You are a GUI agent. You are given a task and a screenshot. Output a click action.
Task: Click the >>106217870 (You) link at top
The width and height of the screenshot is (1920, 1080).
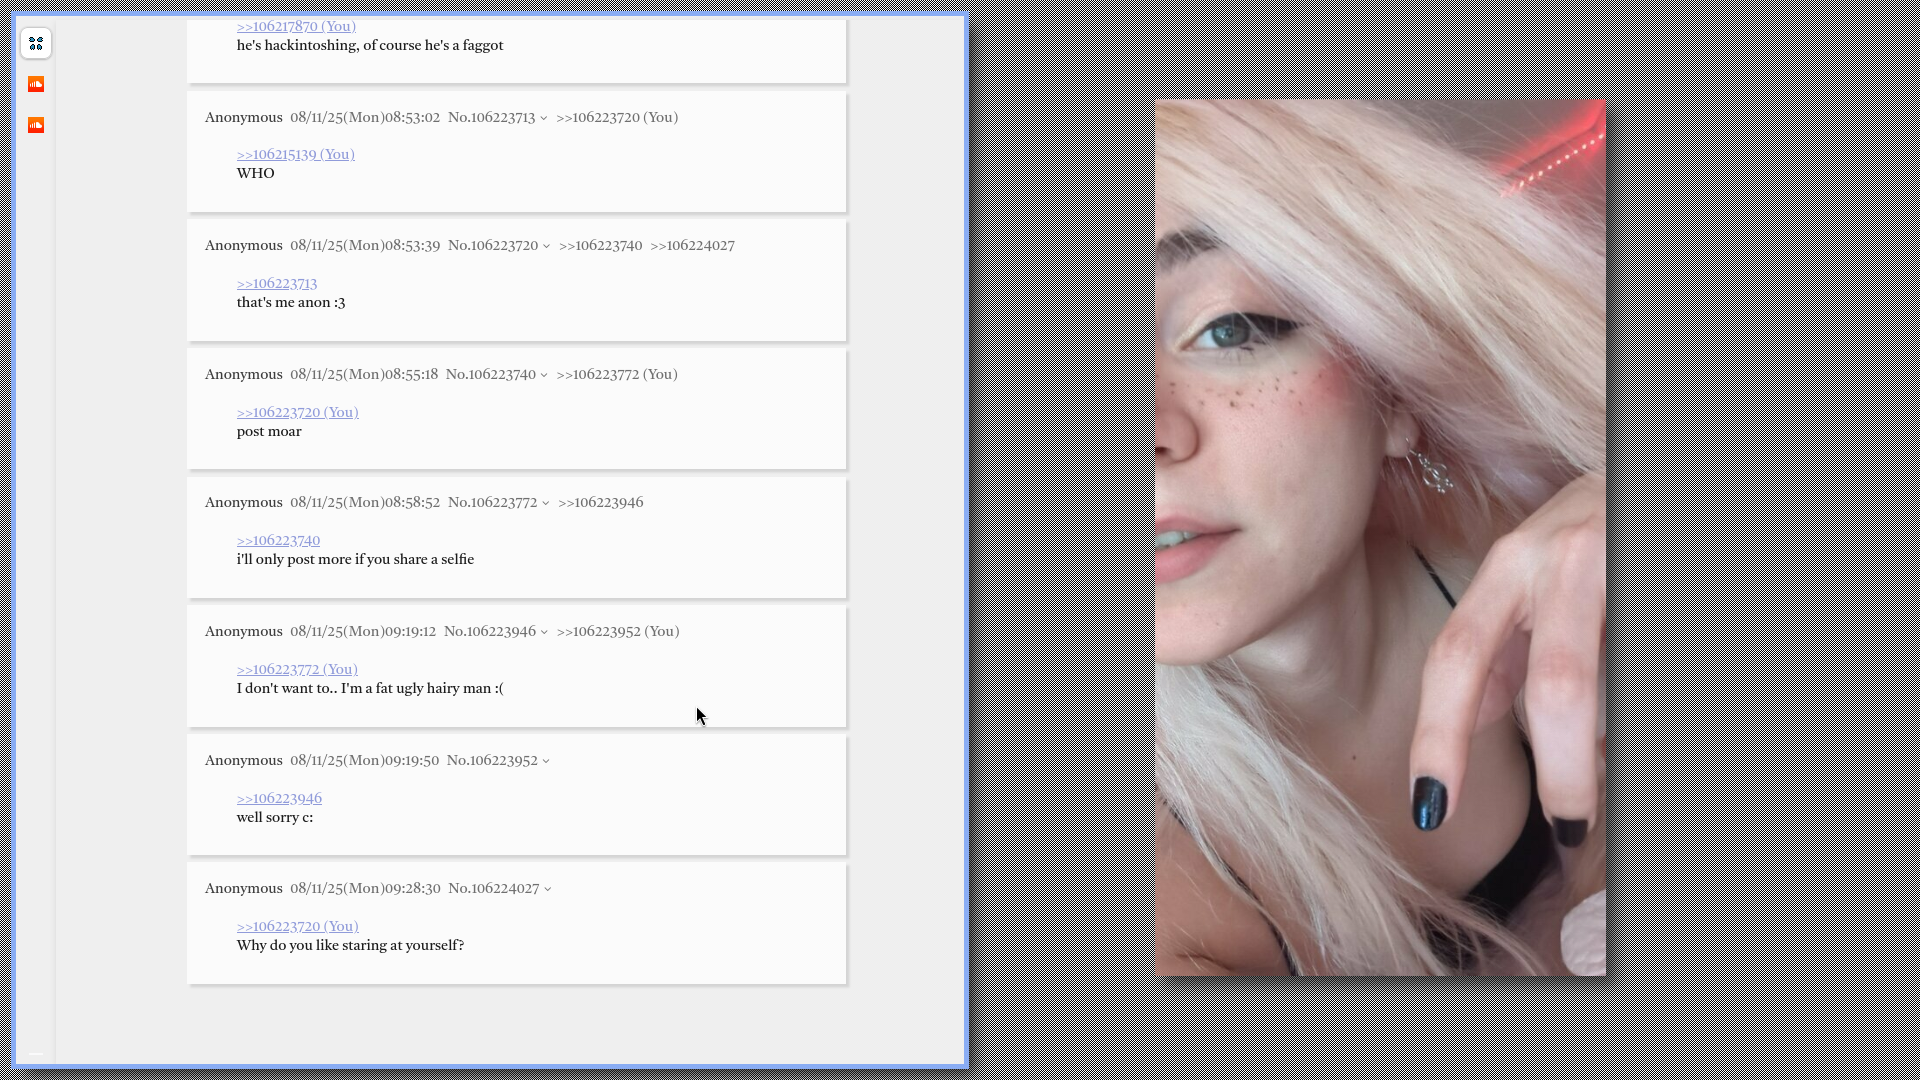pyautogui.click(x=295, y=27)
